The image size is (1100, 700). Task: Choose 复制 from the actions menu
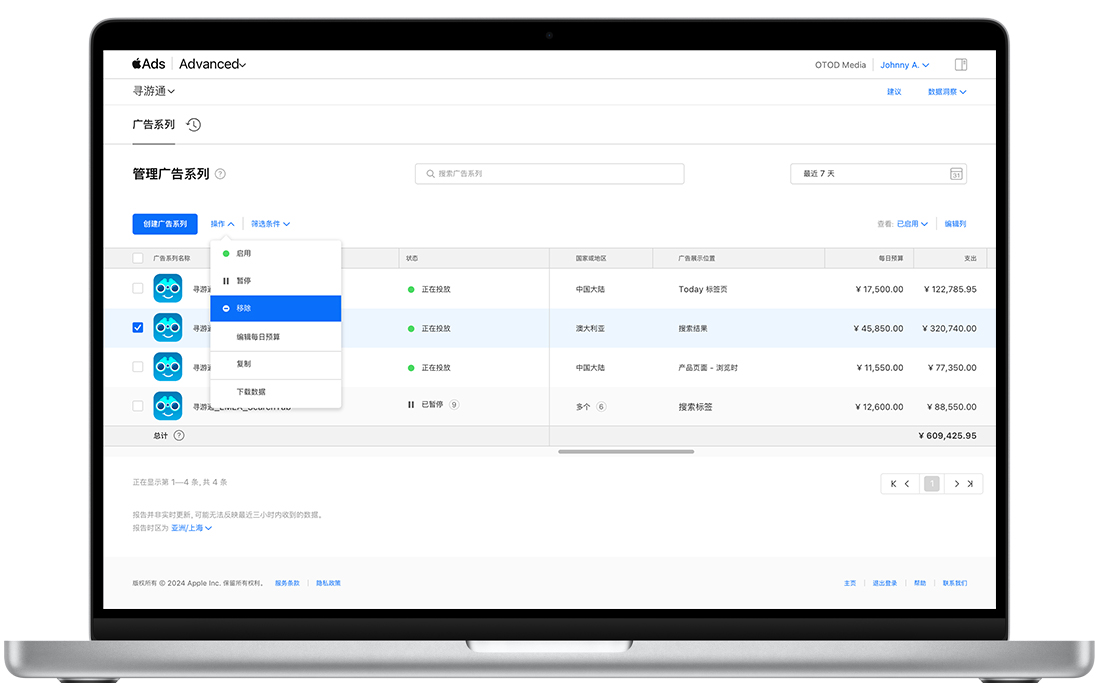276,364
